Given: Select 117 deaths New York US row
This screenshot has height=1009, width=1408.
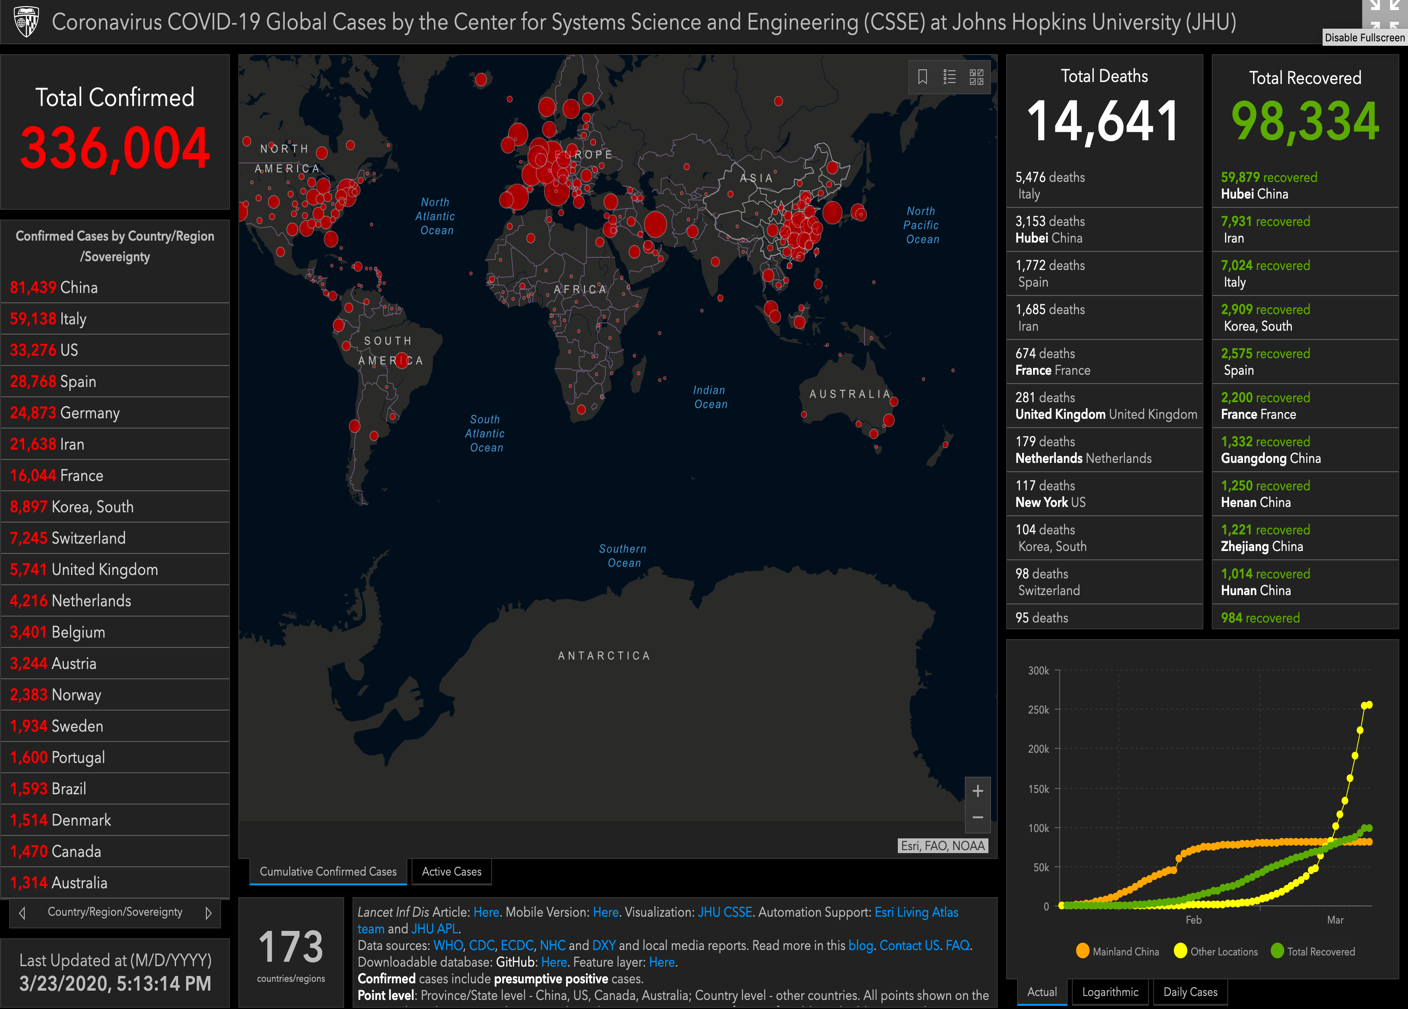Looking at the screenshot, I should pos(1104,494).
